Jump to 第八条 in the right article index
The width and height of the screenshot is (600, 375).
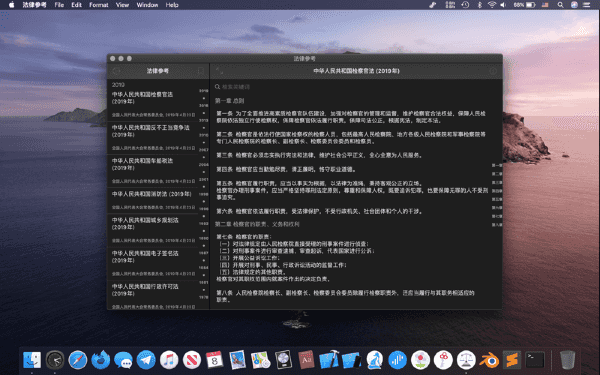pos(497,225)
